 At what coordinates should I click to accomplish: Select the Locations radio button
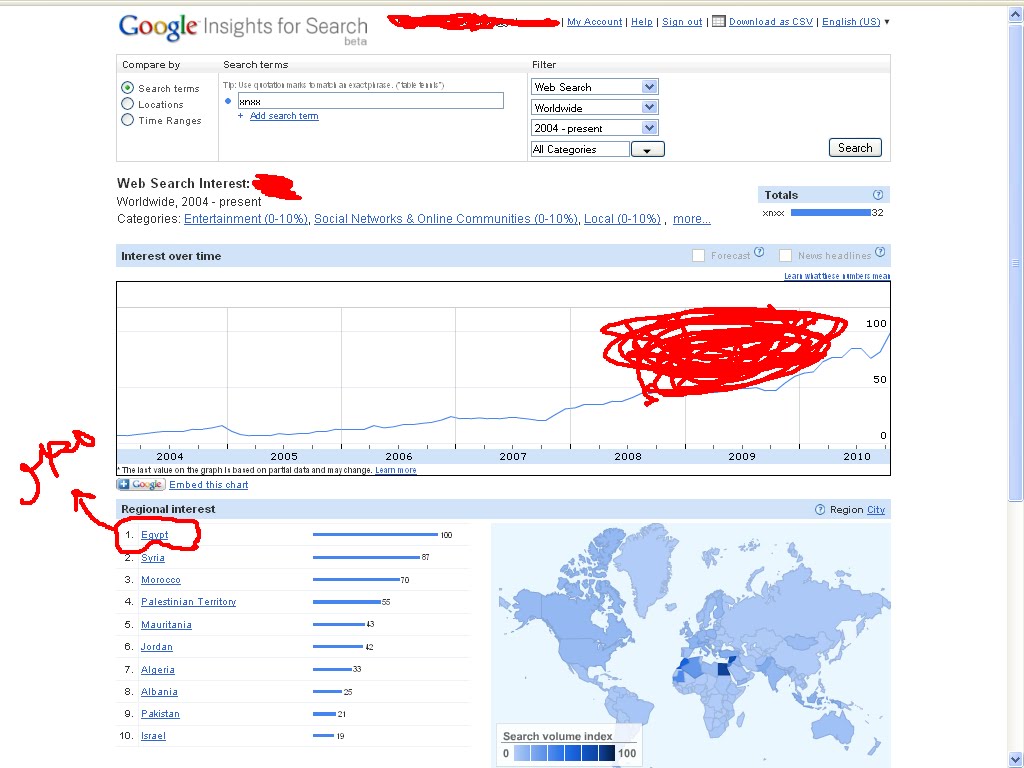click(127, 104)
